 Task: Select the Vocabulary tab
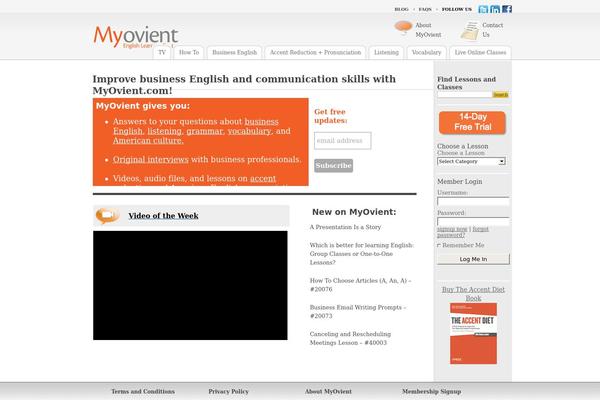(426, 52)
